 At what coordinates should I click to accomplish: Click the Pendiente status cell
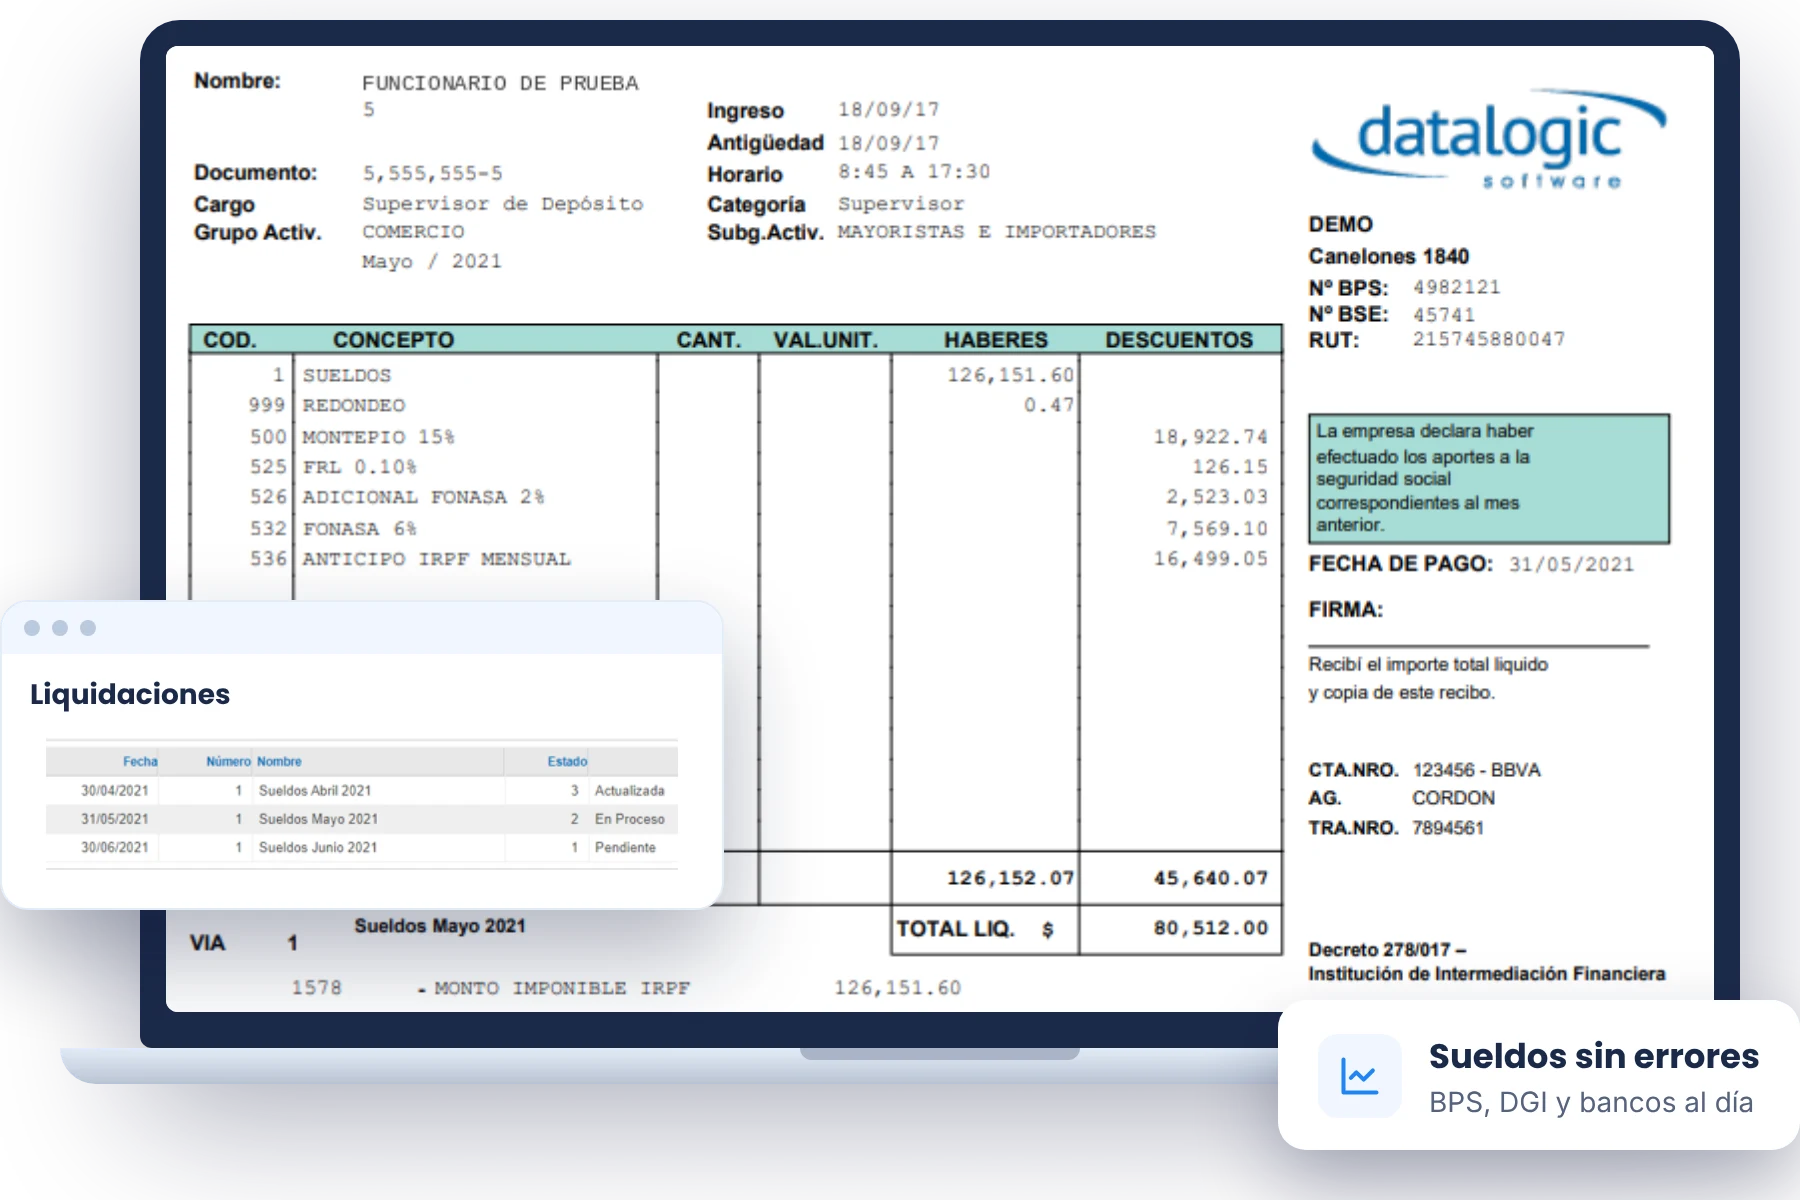(625, 847)
